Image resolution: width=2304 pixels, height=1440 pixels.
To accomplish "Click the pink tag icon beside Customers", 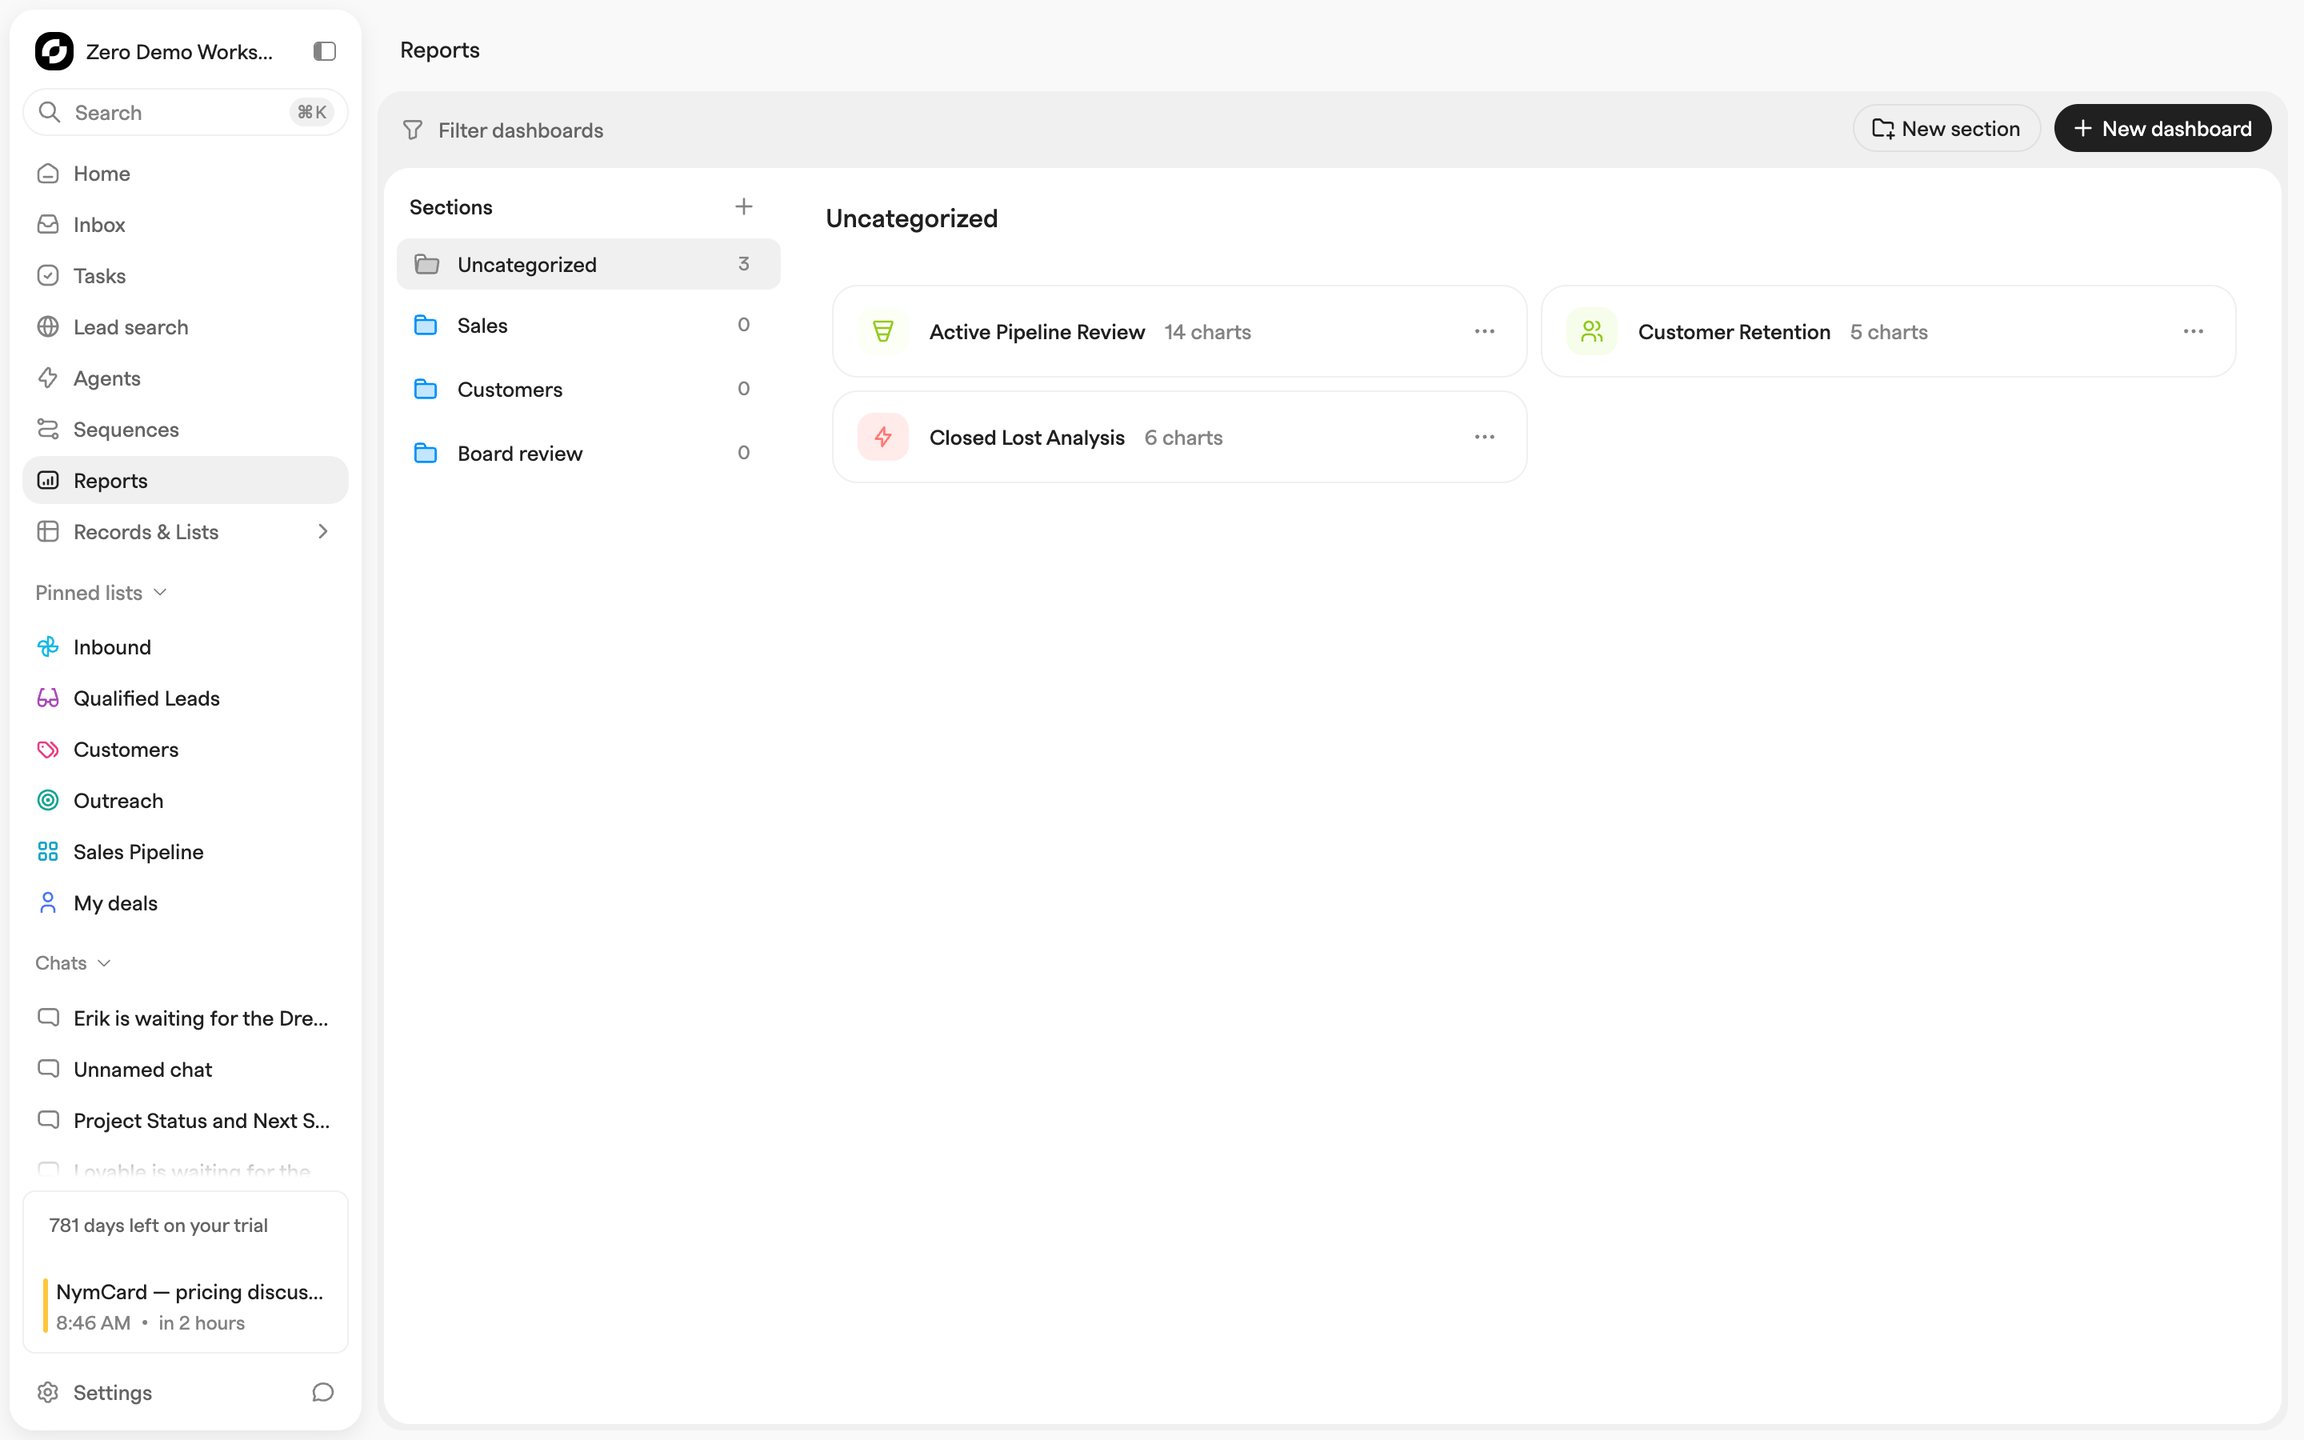I will (x=48, y=749).
